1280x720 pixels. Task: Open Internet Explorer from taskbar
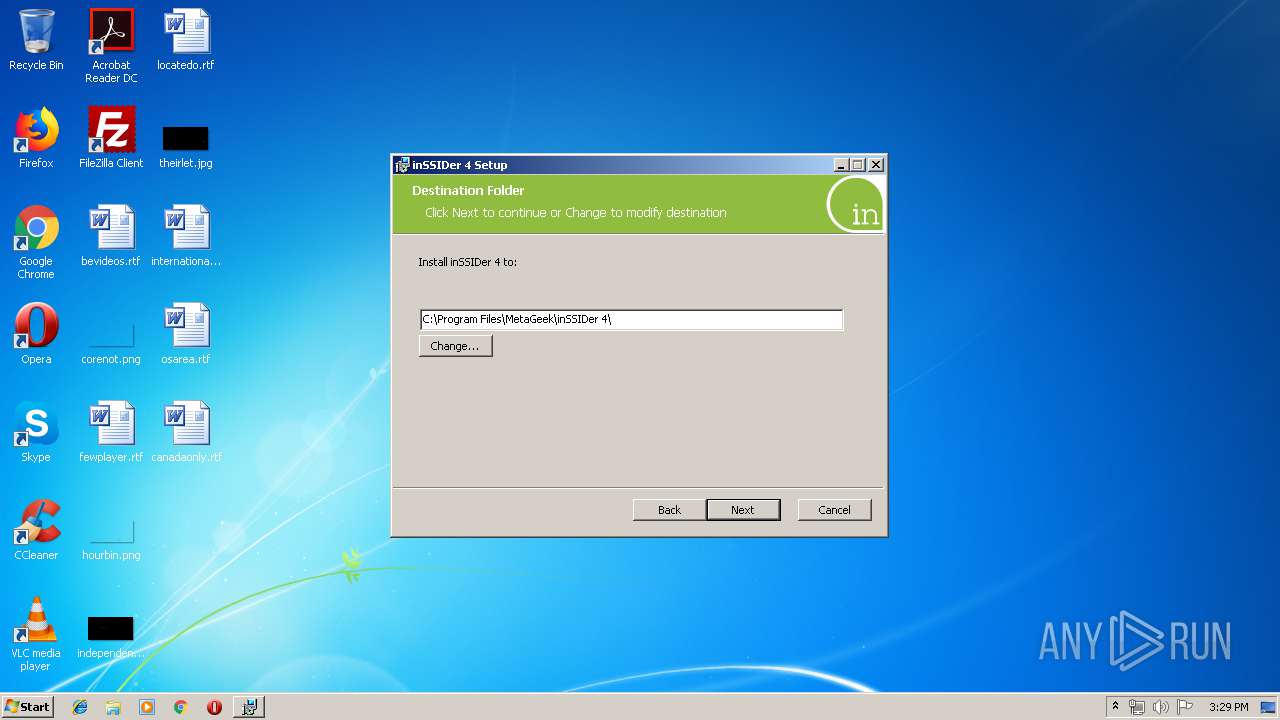[80, 707]
